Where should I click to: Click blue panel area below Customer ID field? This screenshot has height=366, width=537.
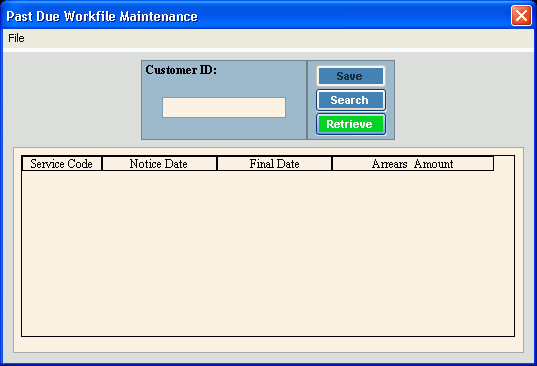[x=224, y=128]
